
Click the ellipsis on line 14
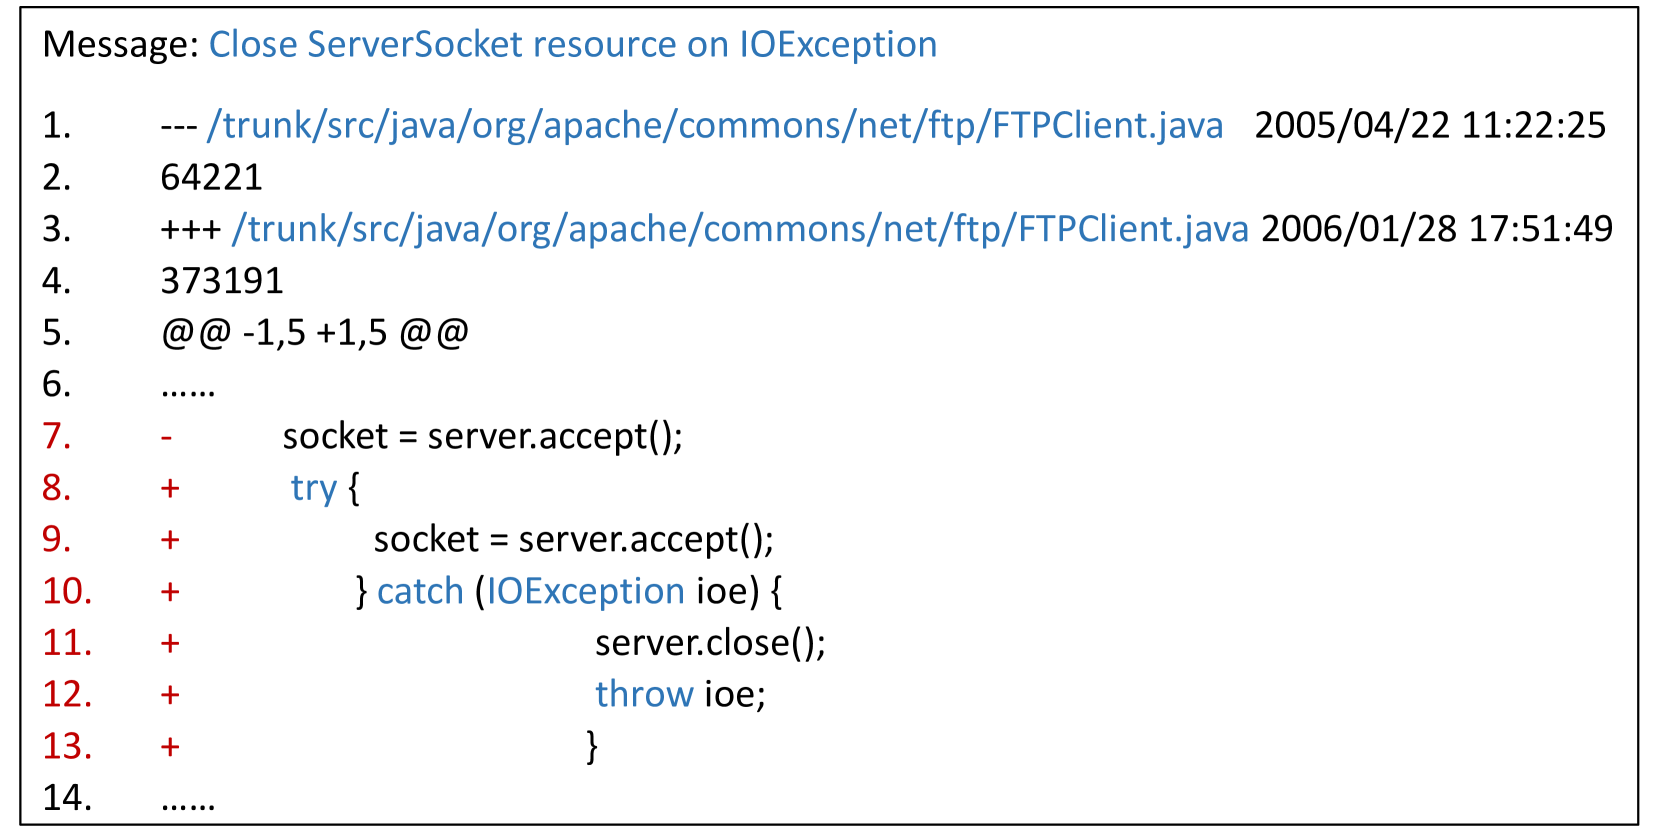[x=188, y=799]
